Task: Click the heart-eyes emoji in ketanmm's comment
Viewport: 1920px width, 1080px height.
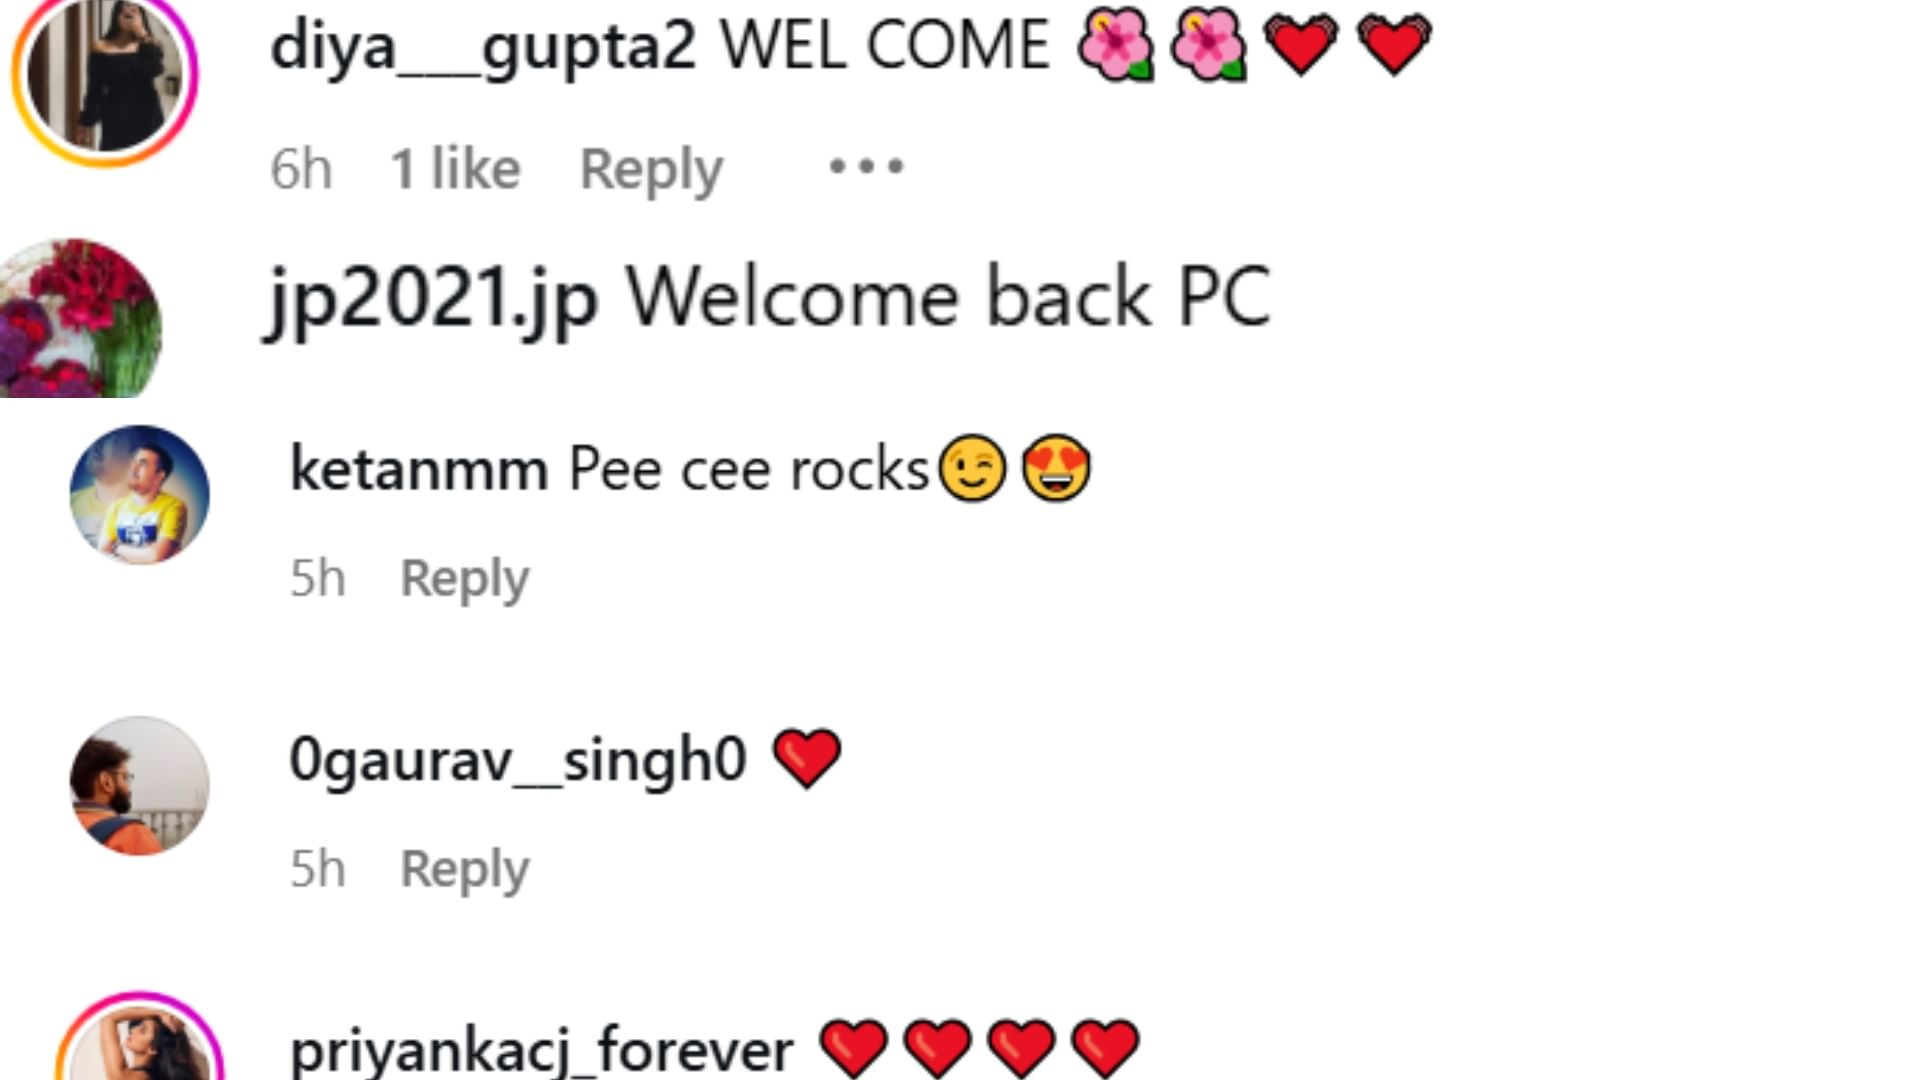Action: pyautogui.click(x=1056, y=468)
